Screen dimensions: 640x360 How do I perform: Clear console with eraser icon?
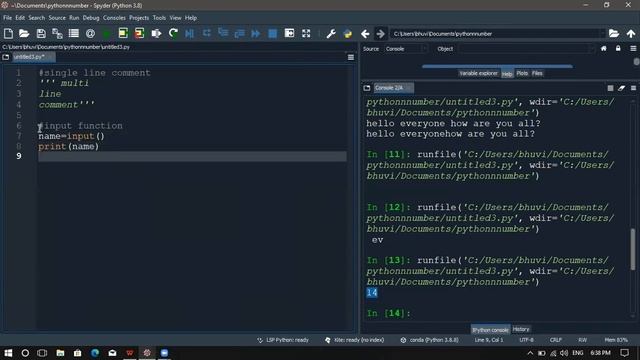click(622, 88)
